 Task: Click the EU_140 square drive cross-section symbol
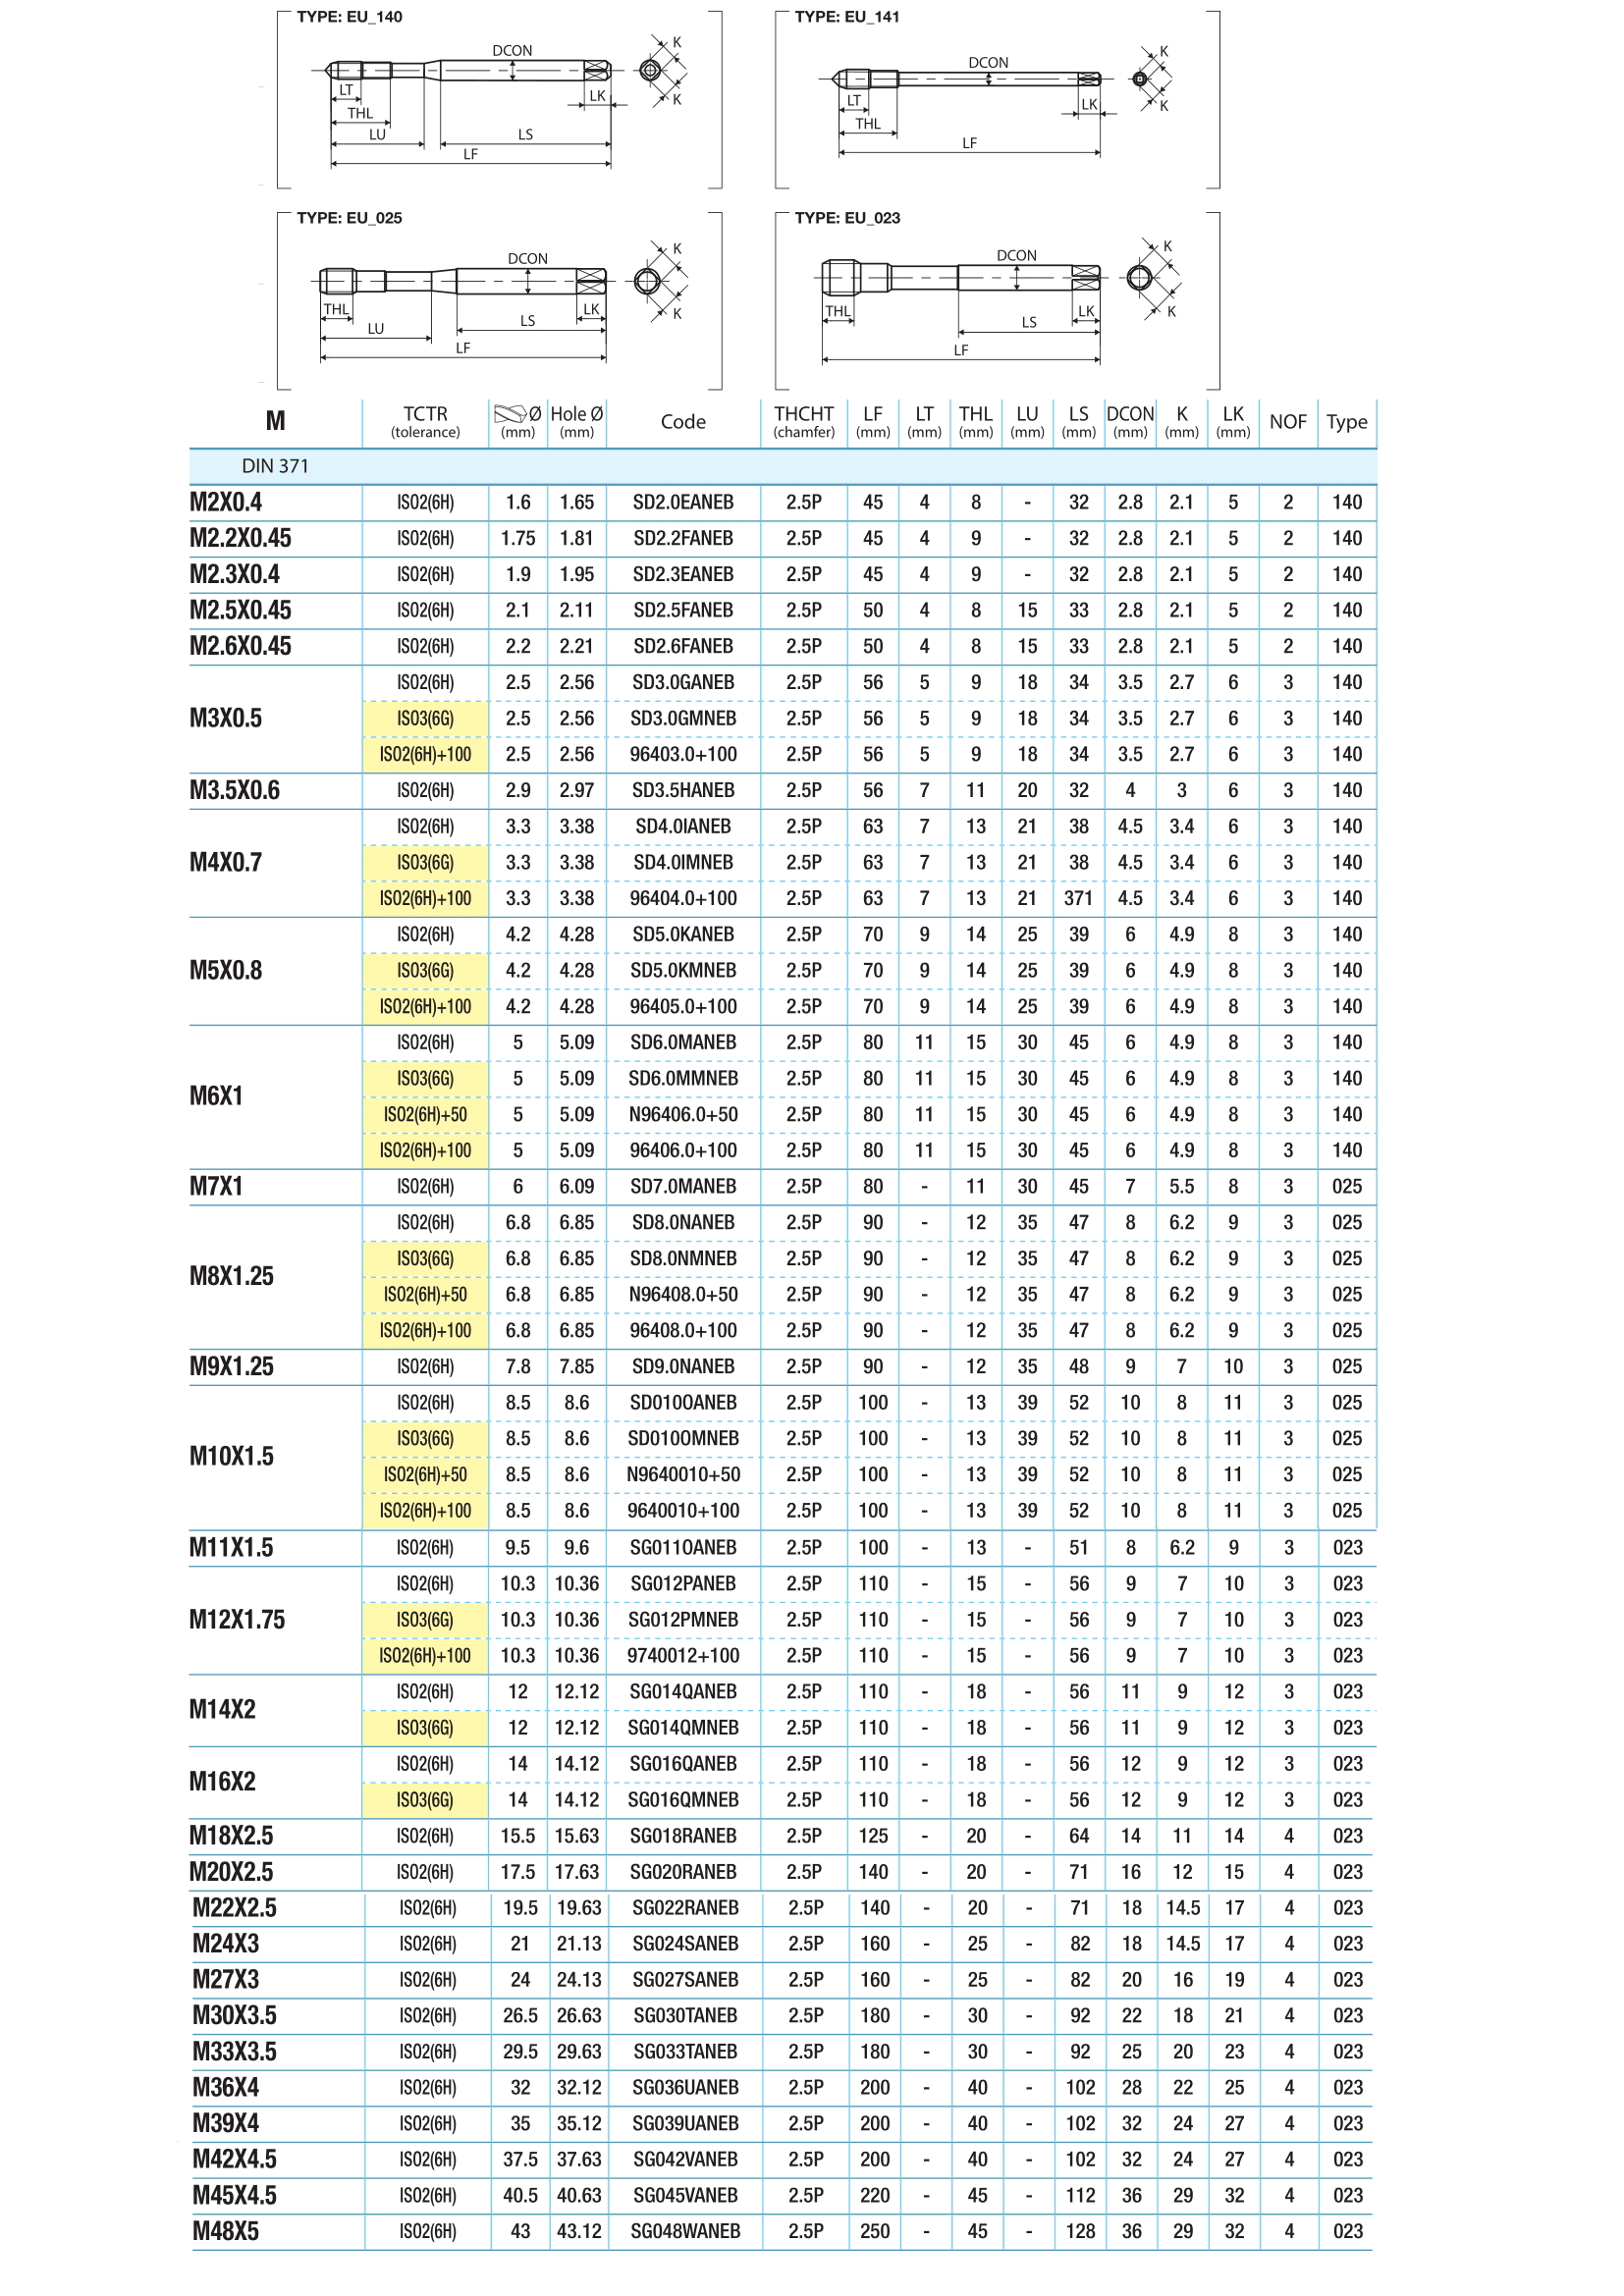(x=650, y=71)
